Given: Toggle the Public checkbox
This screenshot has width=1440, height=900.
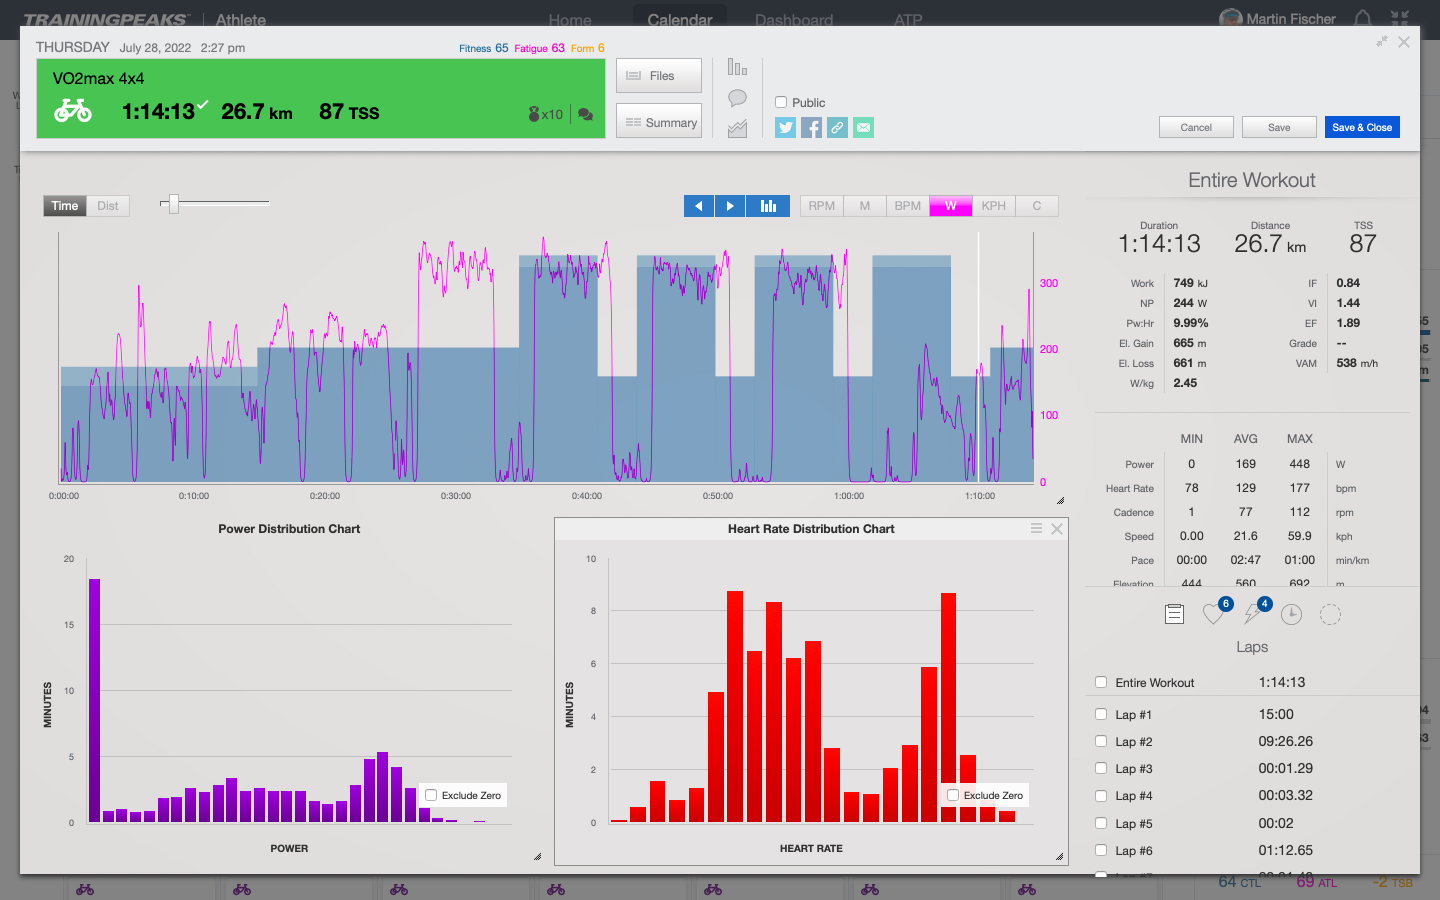Looking at the screenshot, I should 781,102.
